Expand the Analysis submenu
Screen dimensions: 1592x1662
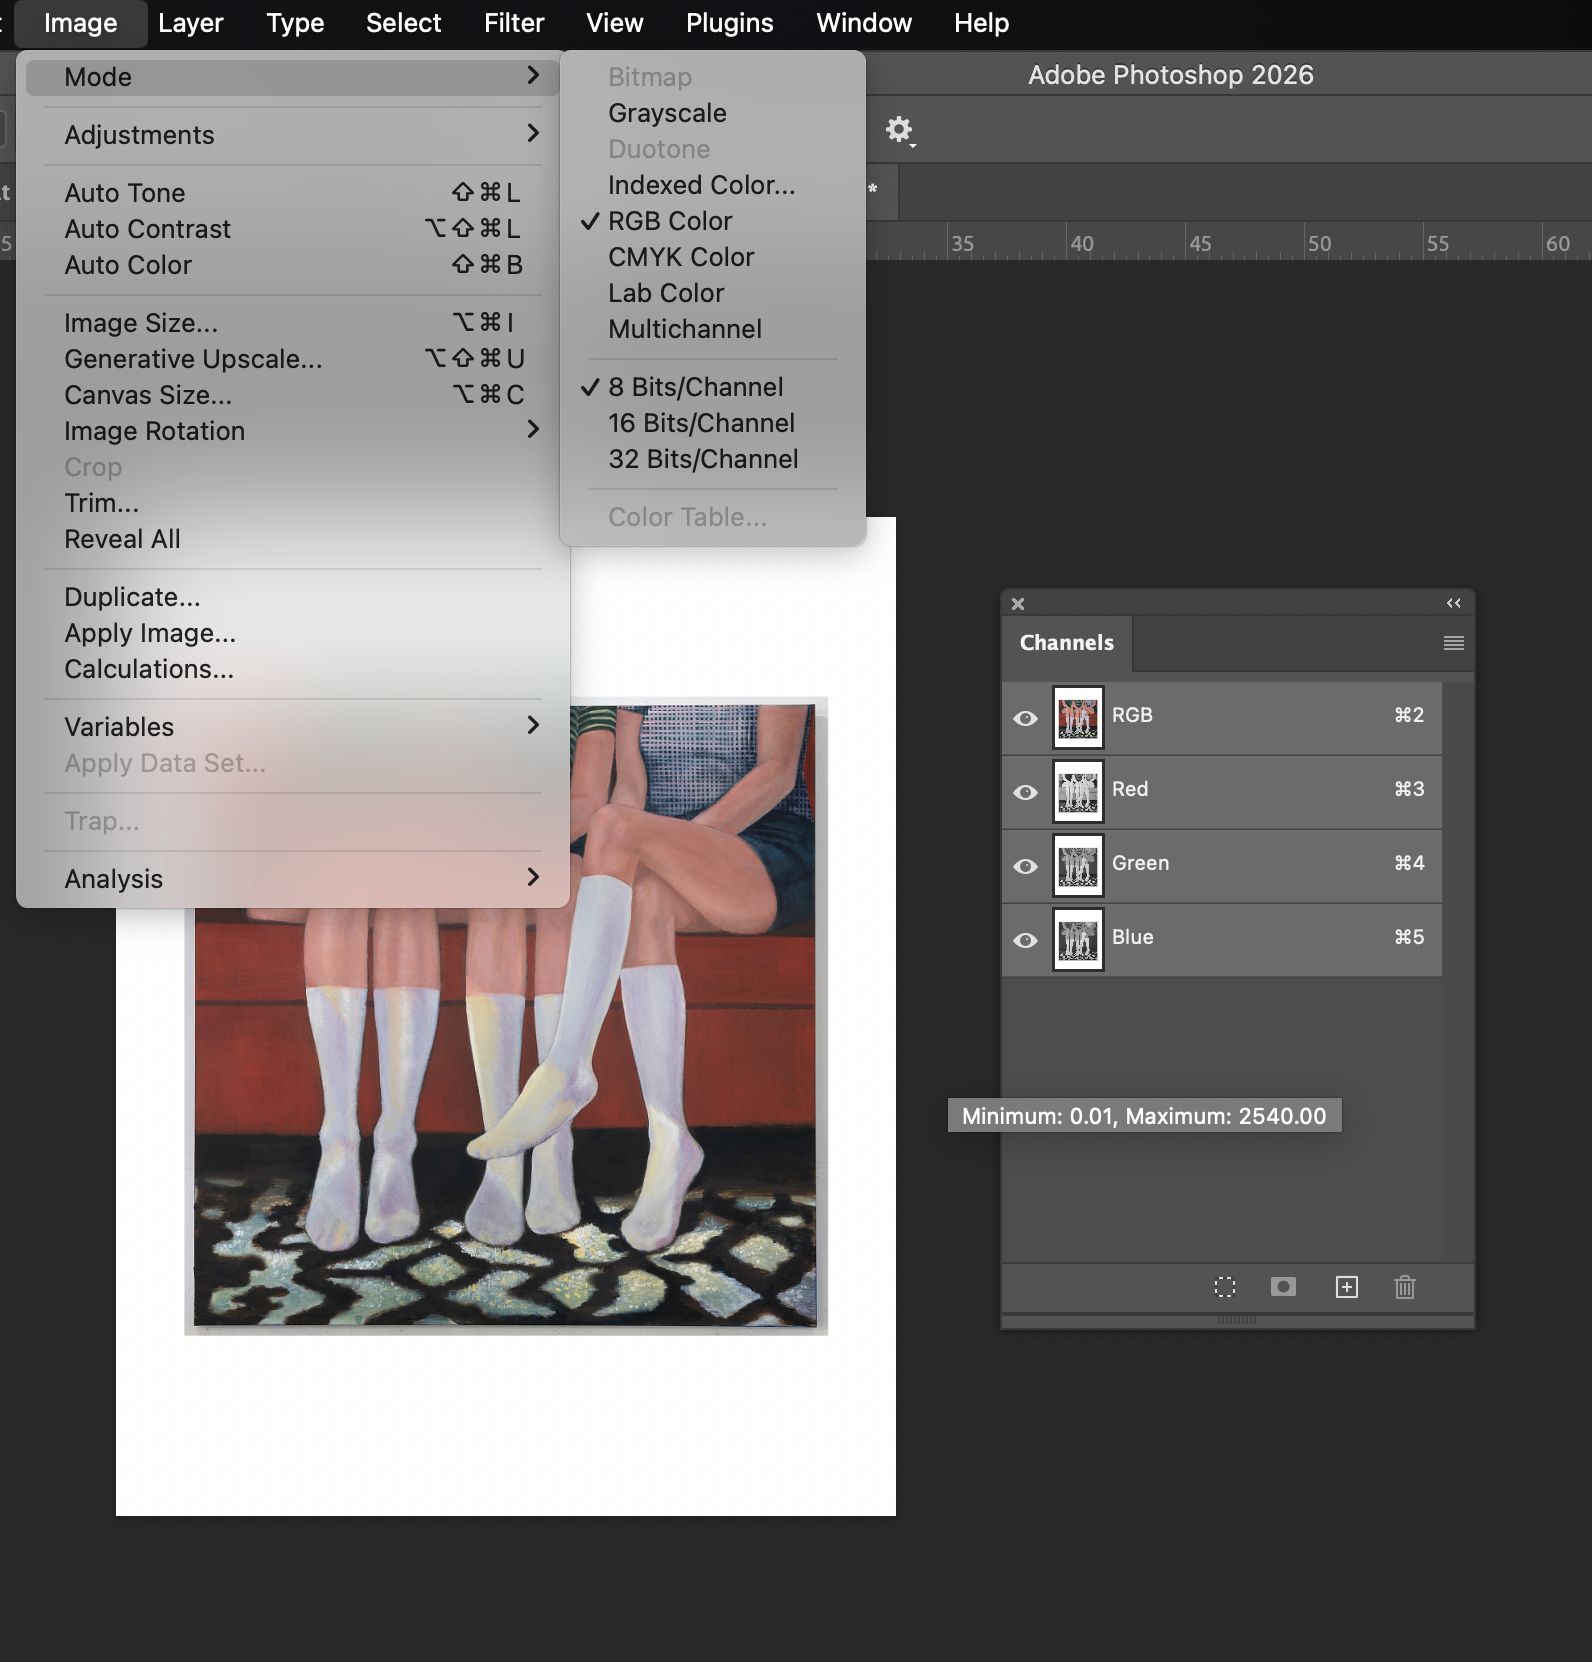coord(293,879)
